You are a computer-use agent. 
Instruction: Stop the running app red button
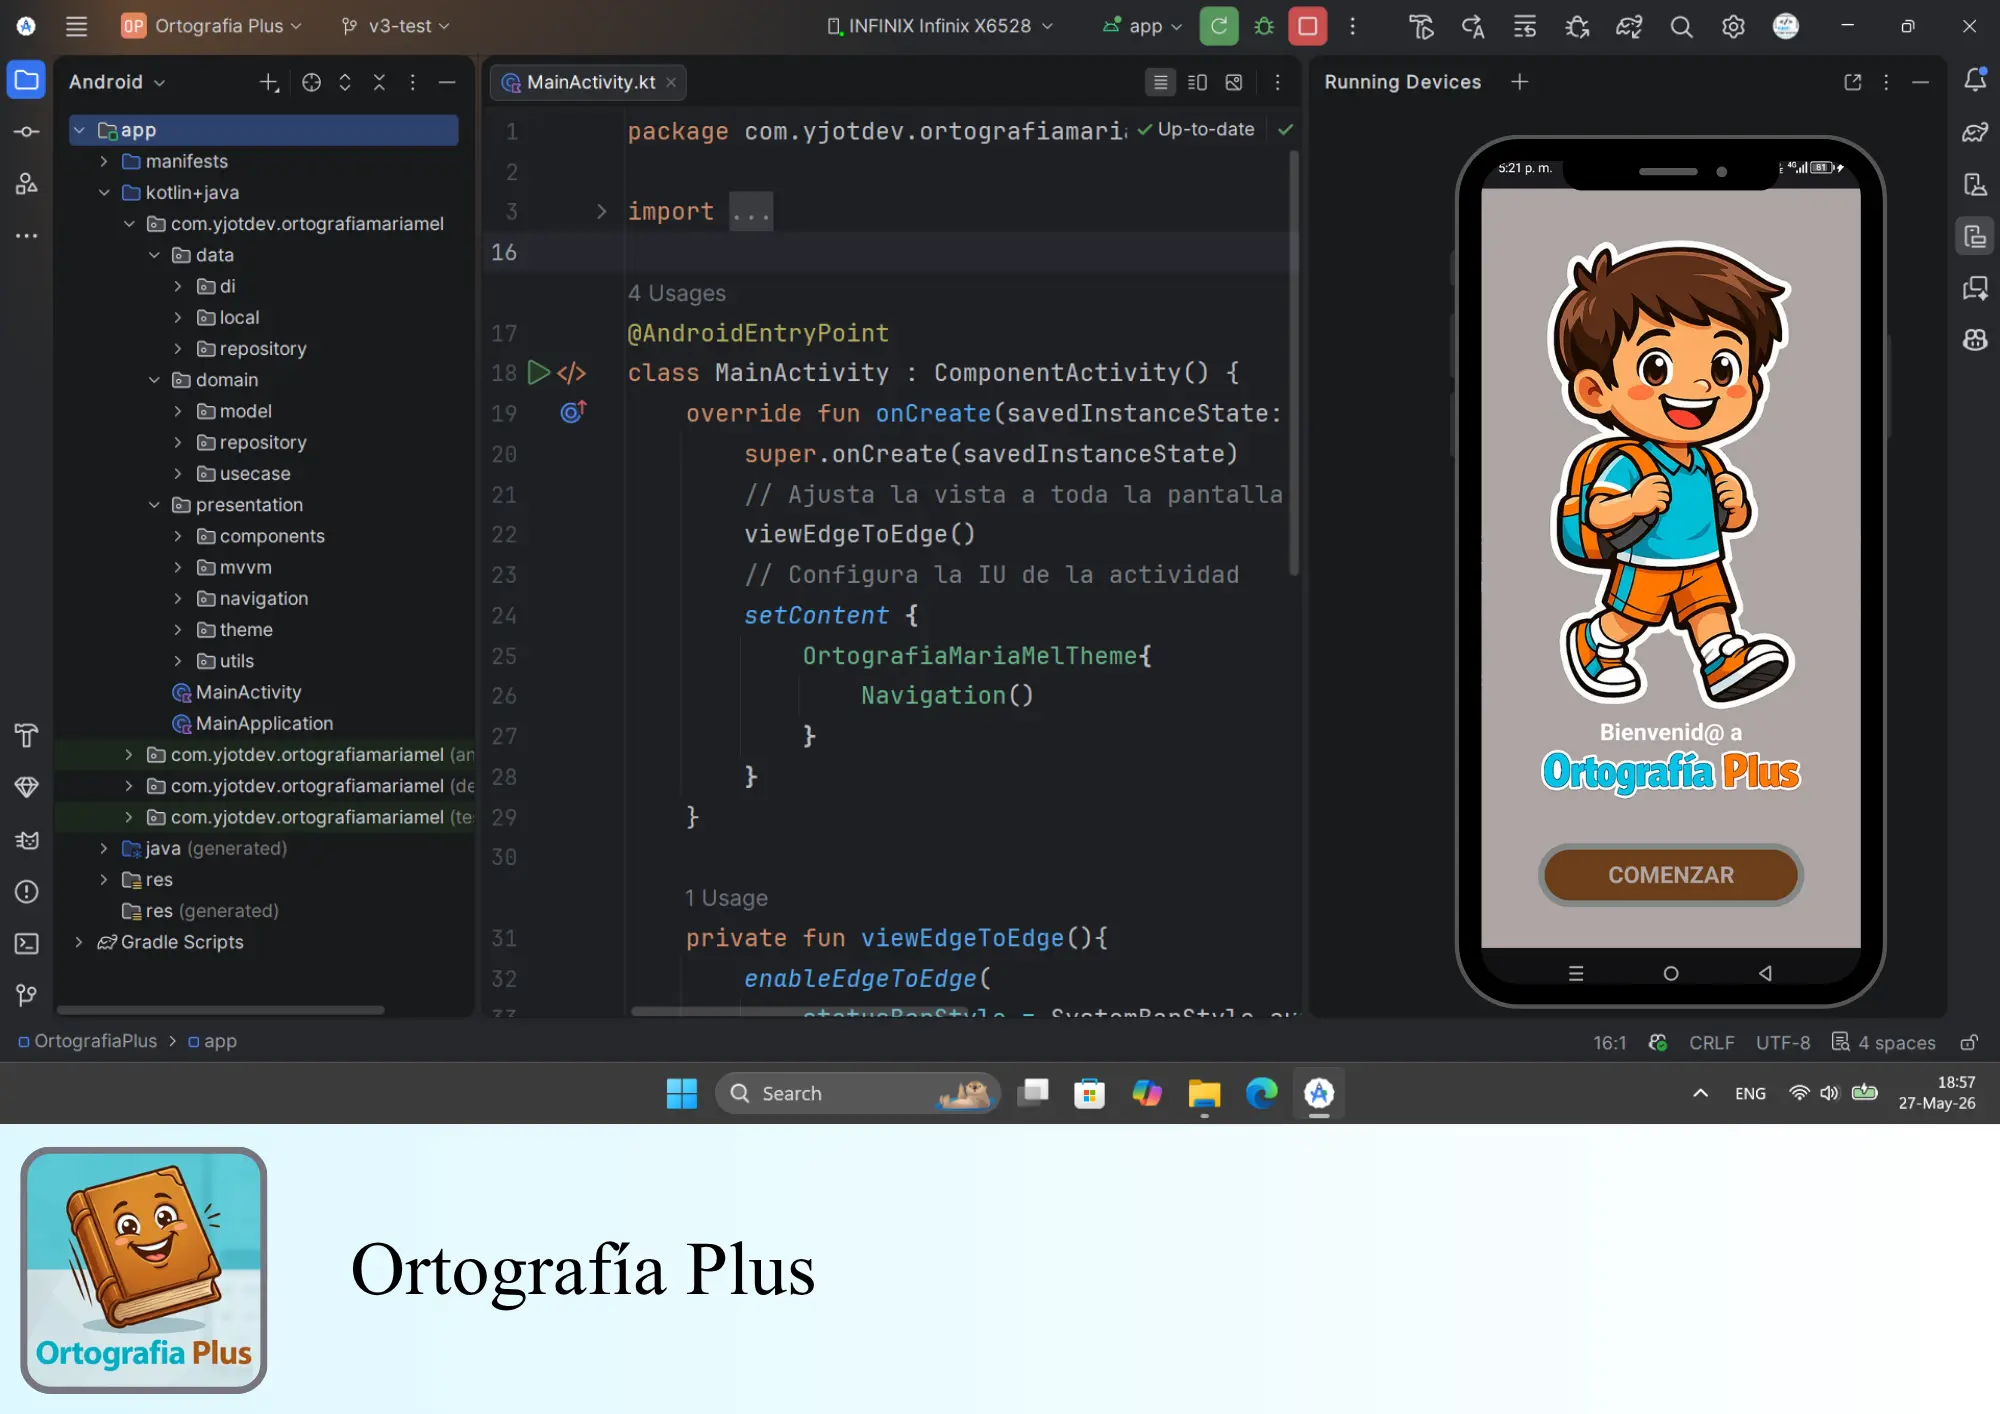(1308, 26)
